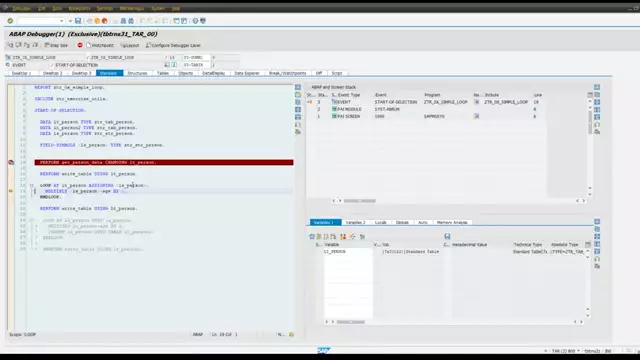Image resolution: width=640 pixels, height=360 pixels.
Task: Click the SAP logo in the bottom status bar
Action: tap(323, 350)
